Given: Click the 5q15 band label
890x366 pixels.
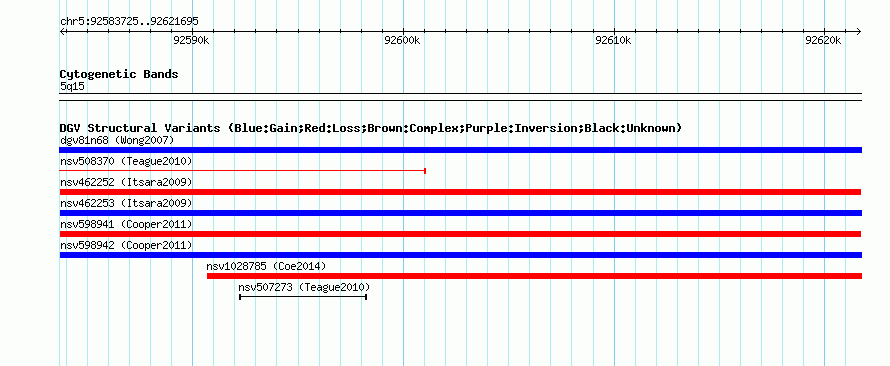Looking at the screenshot, I should pyautogui.click(x=73, y=86).
